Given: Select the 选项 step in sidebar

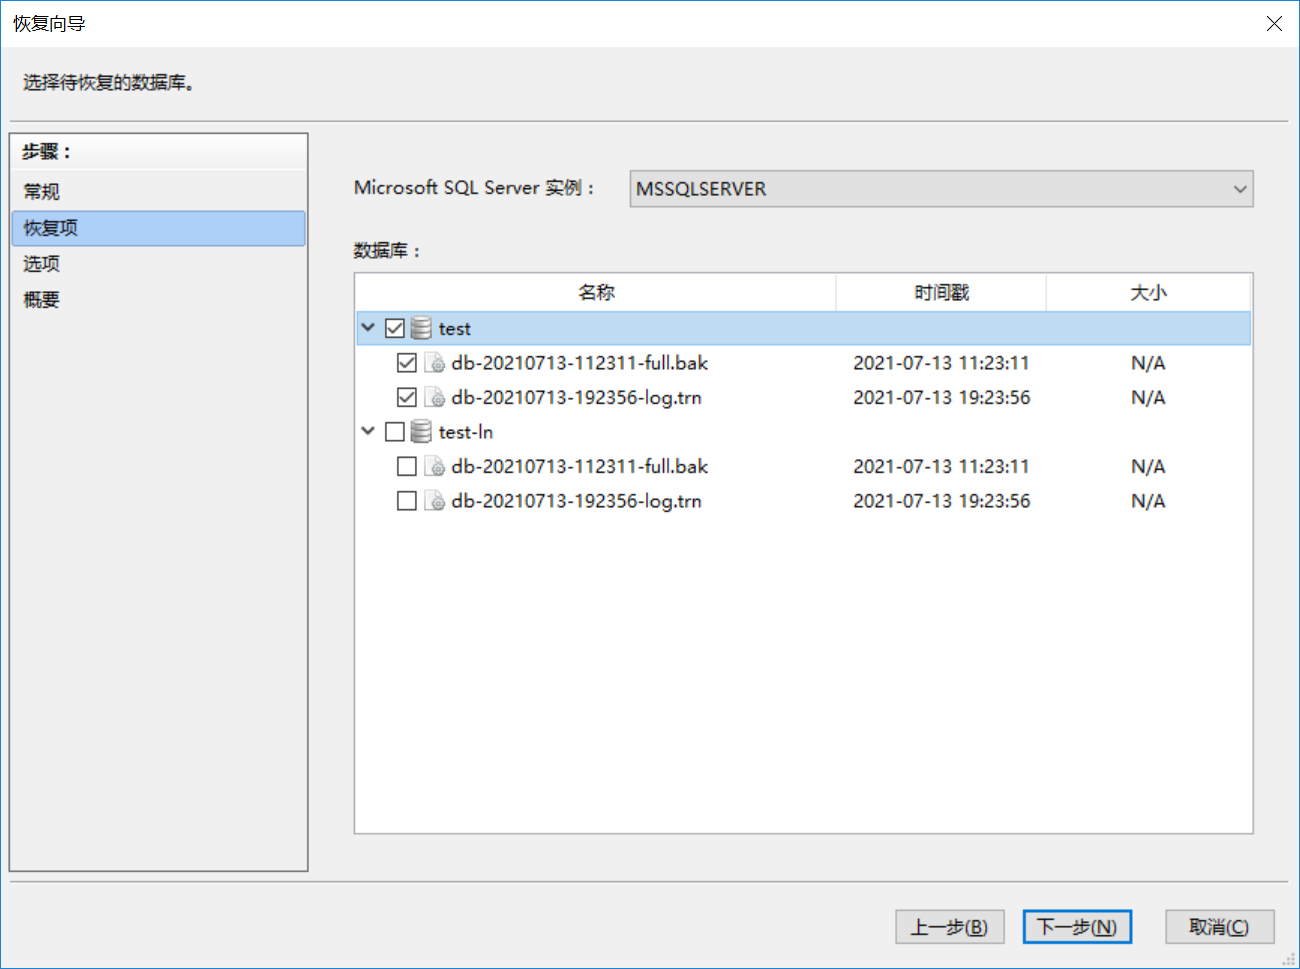Looking at the screenshot, I should coord(42,264).
